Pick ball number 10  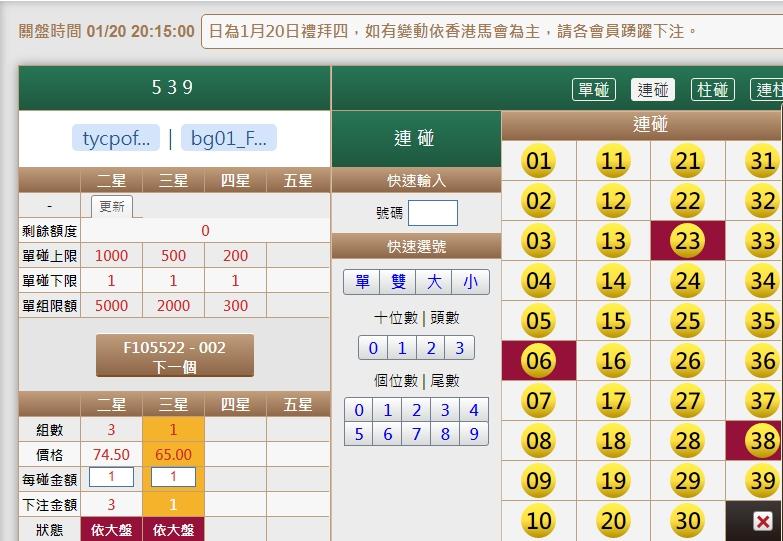point(538,521)
